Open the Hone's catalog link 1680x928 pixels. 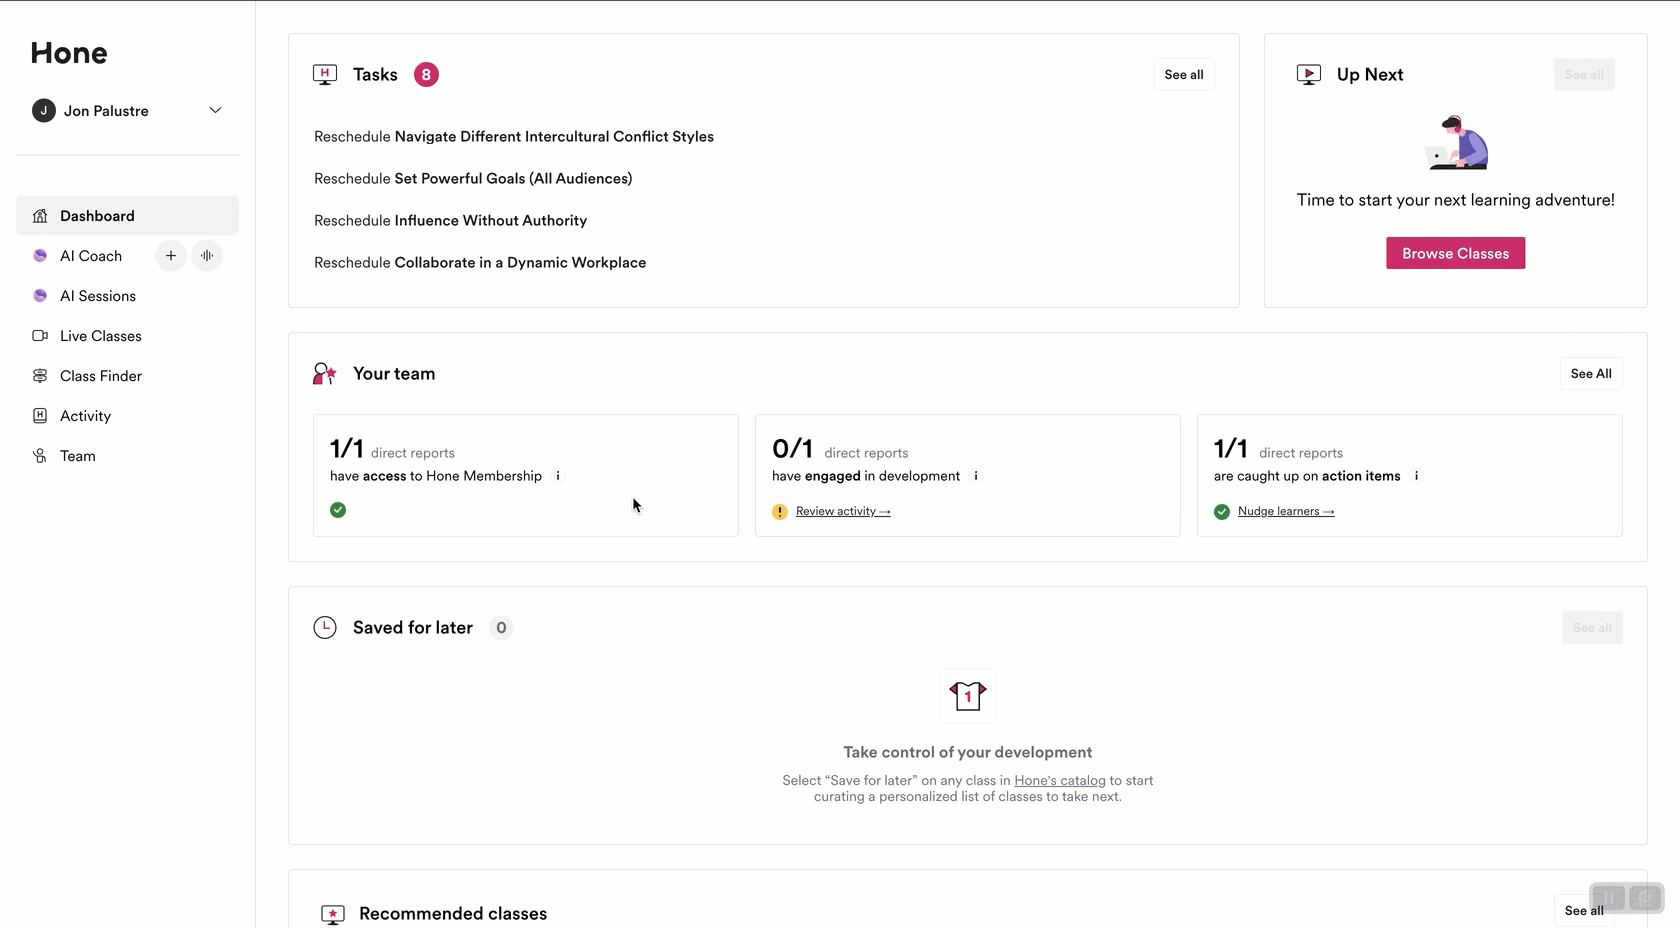pos(1059,781)
